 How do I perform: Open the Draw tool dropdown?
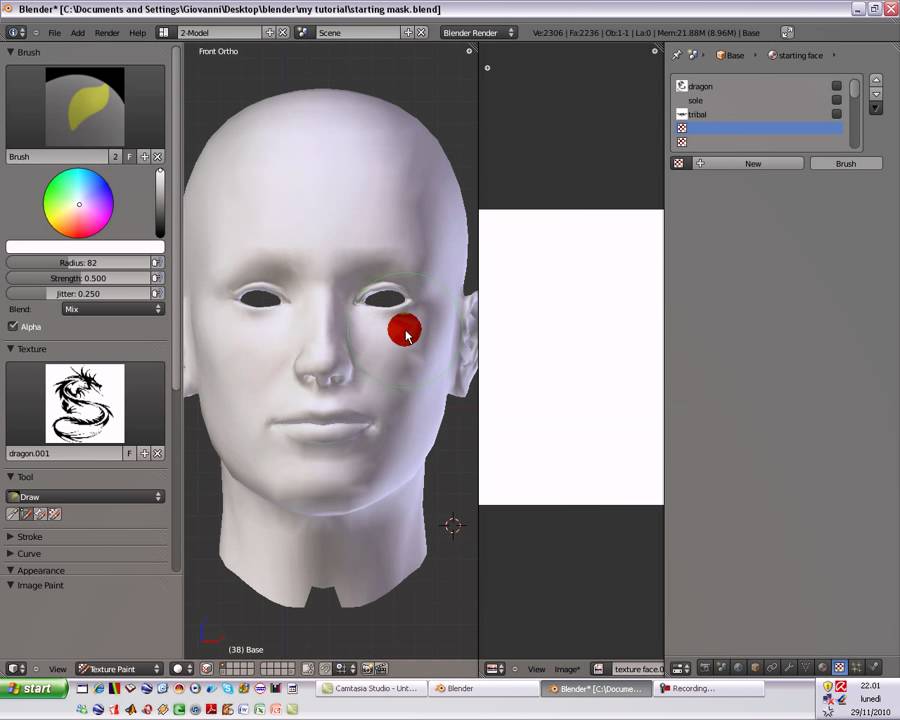pos(85,497)
